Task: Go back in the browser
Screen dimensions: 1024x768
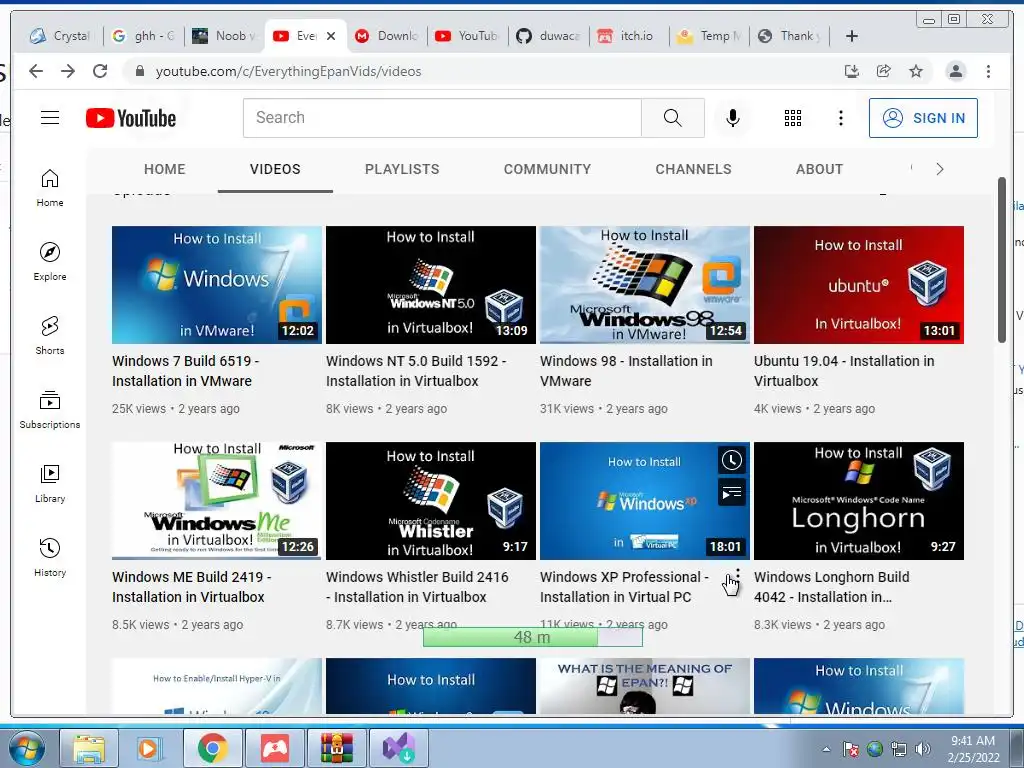Action: point(36,71)
